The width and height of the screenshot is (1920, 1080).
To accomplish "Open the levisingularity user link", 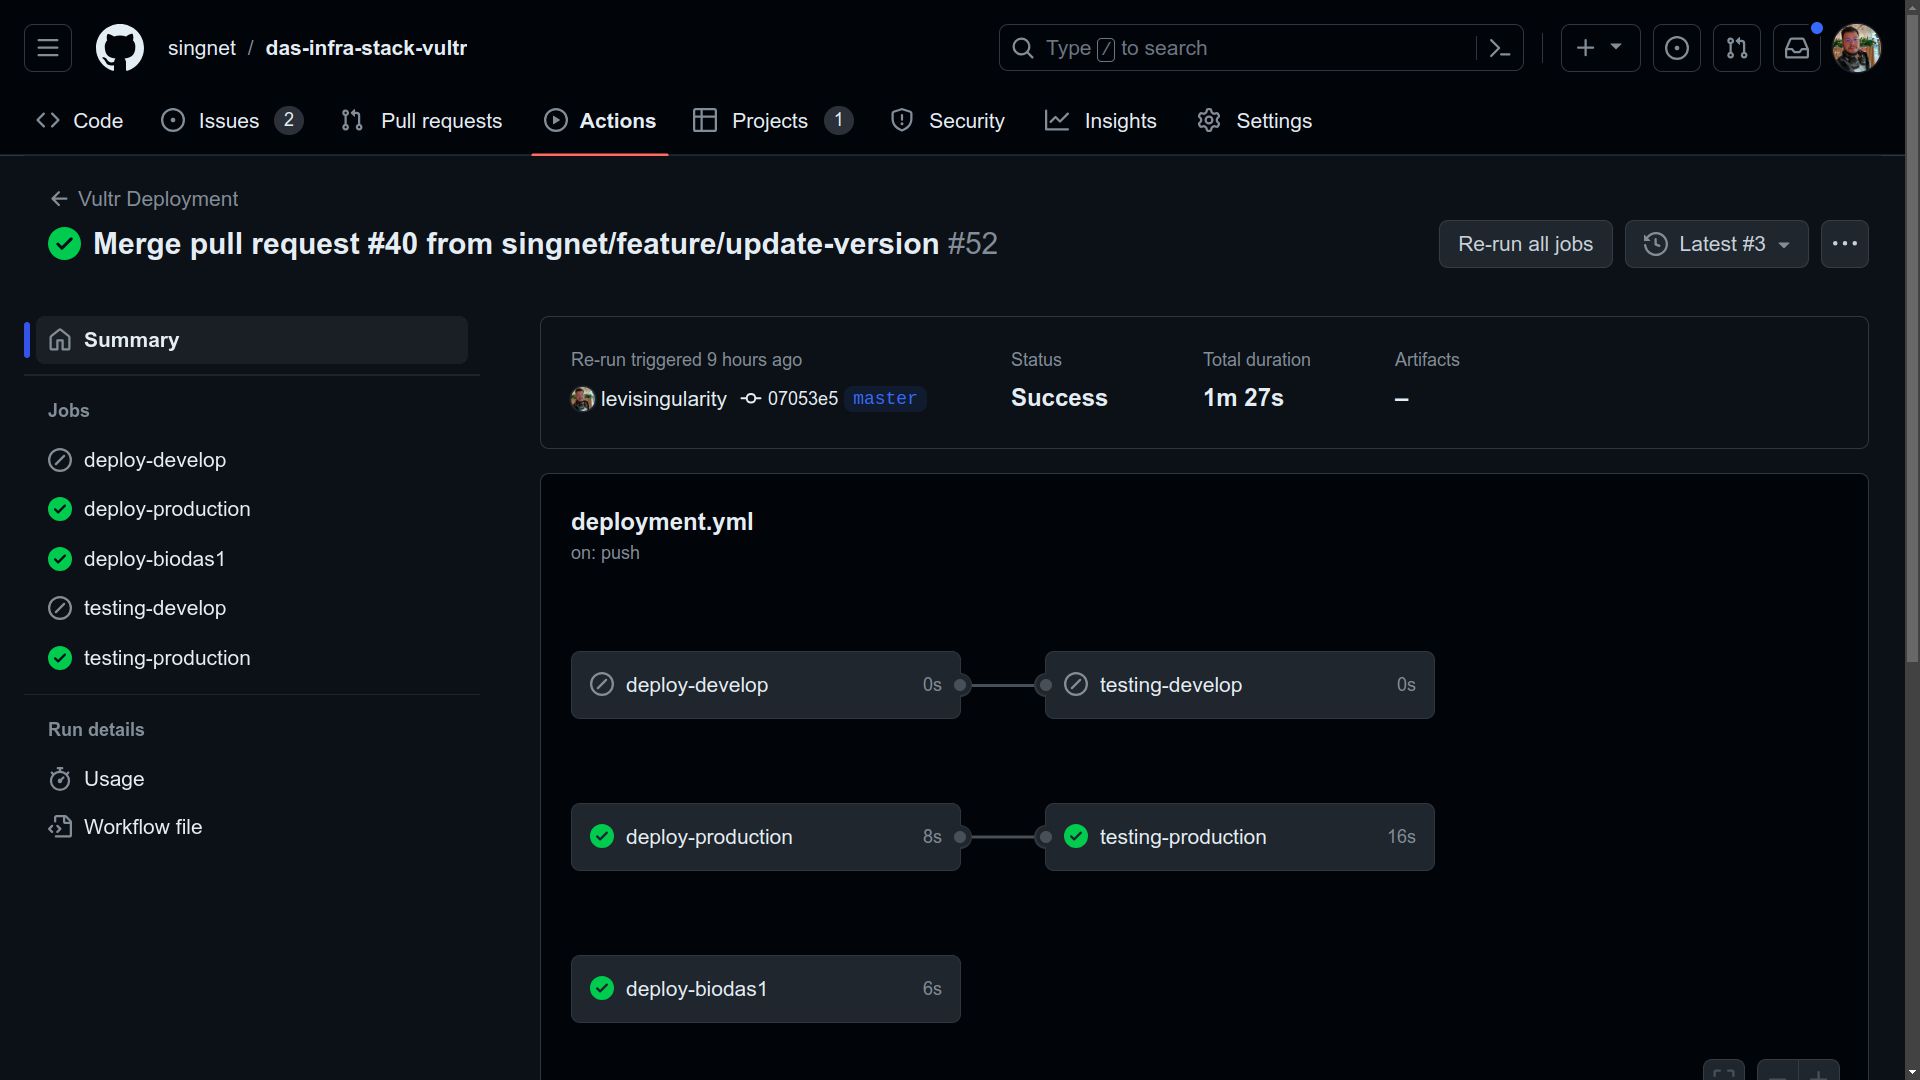I will (x=663, y=399).
